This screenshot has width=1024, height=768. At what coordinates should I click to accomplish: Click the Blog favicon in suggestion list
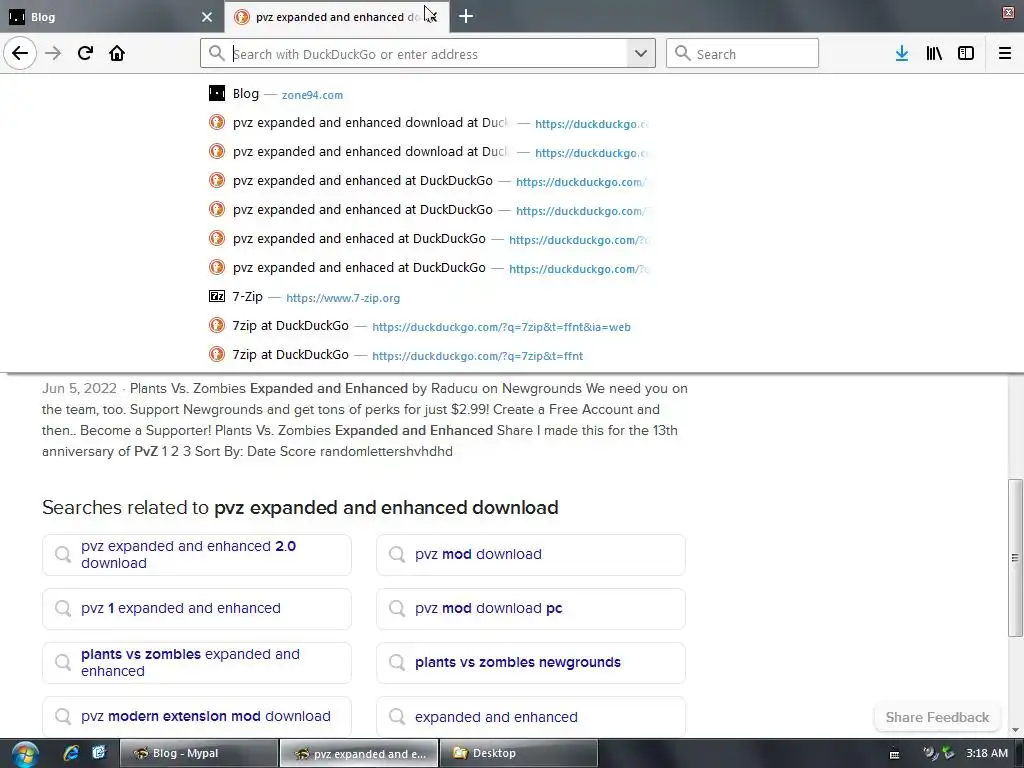coord(217,93)
